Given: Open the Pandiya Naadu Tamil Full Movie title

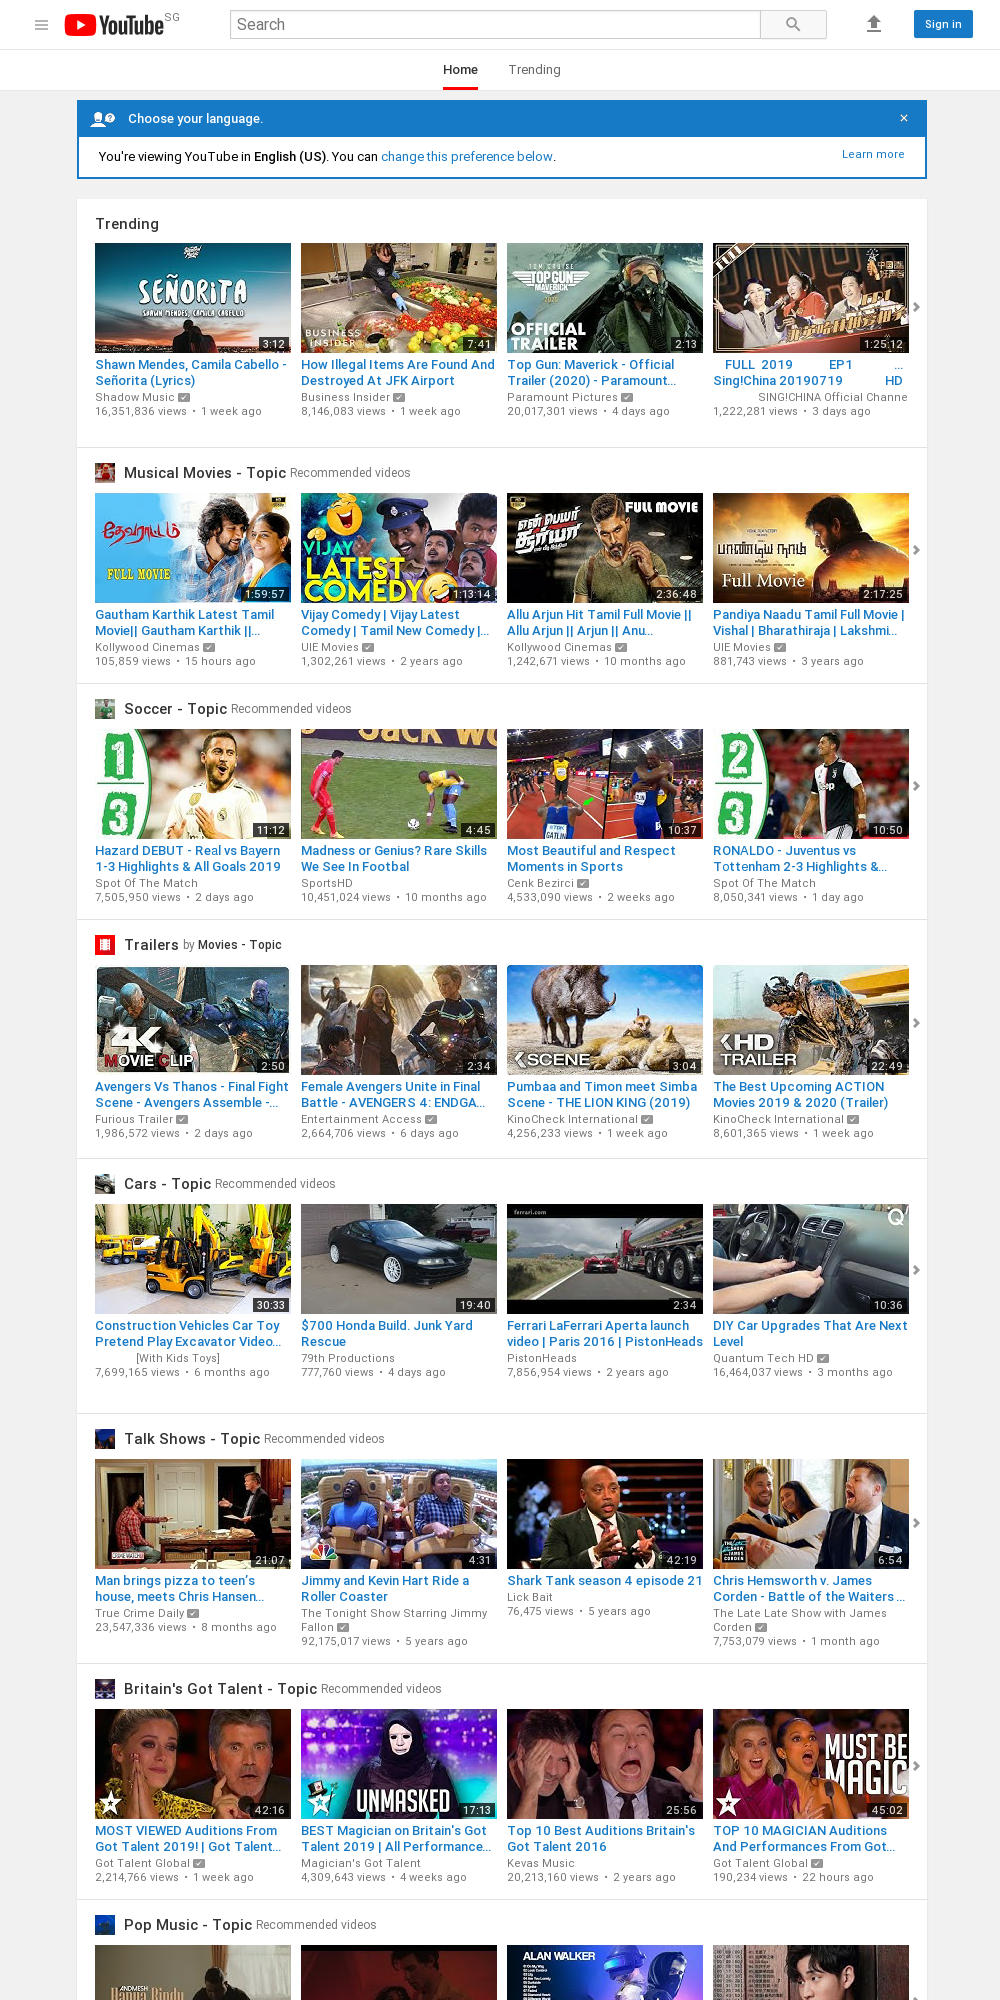Looking at the screenshot, I should point(809,623).
